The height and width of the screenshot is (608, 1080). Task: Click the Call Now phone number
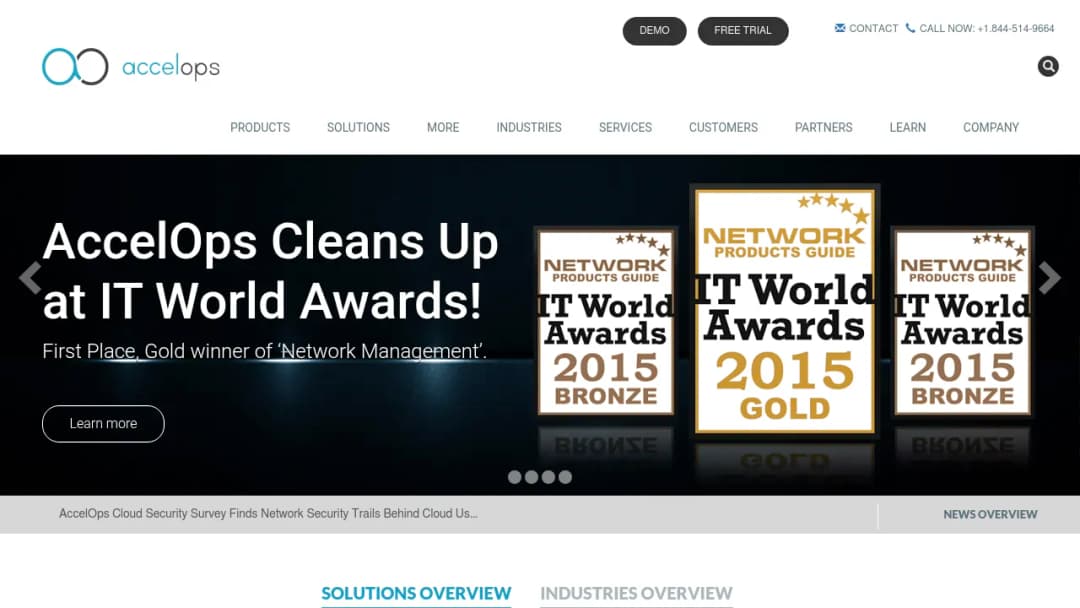point(987,28)
